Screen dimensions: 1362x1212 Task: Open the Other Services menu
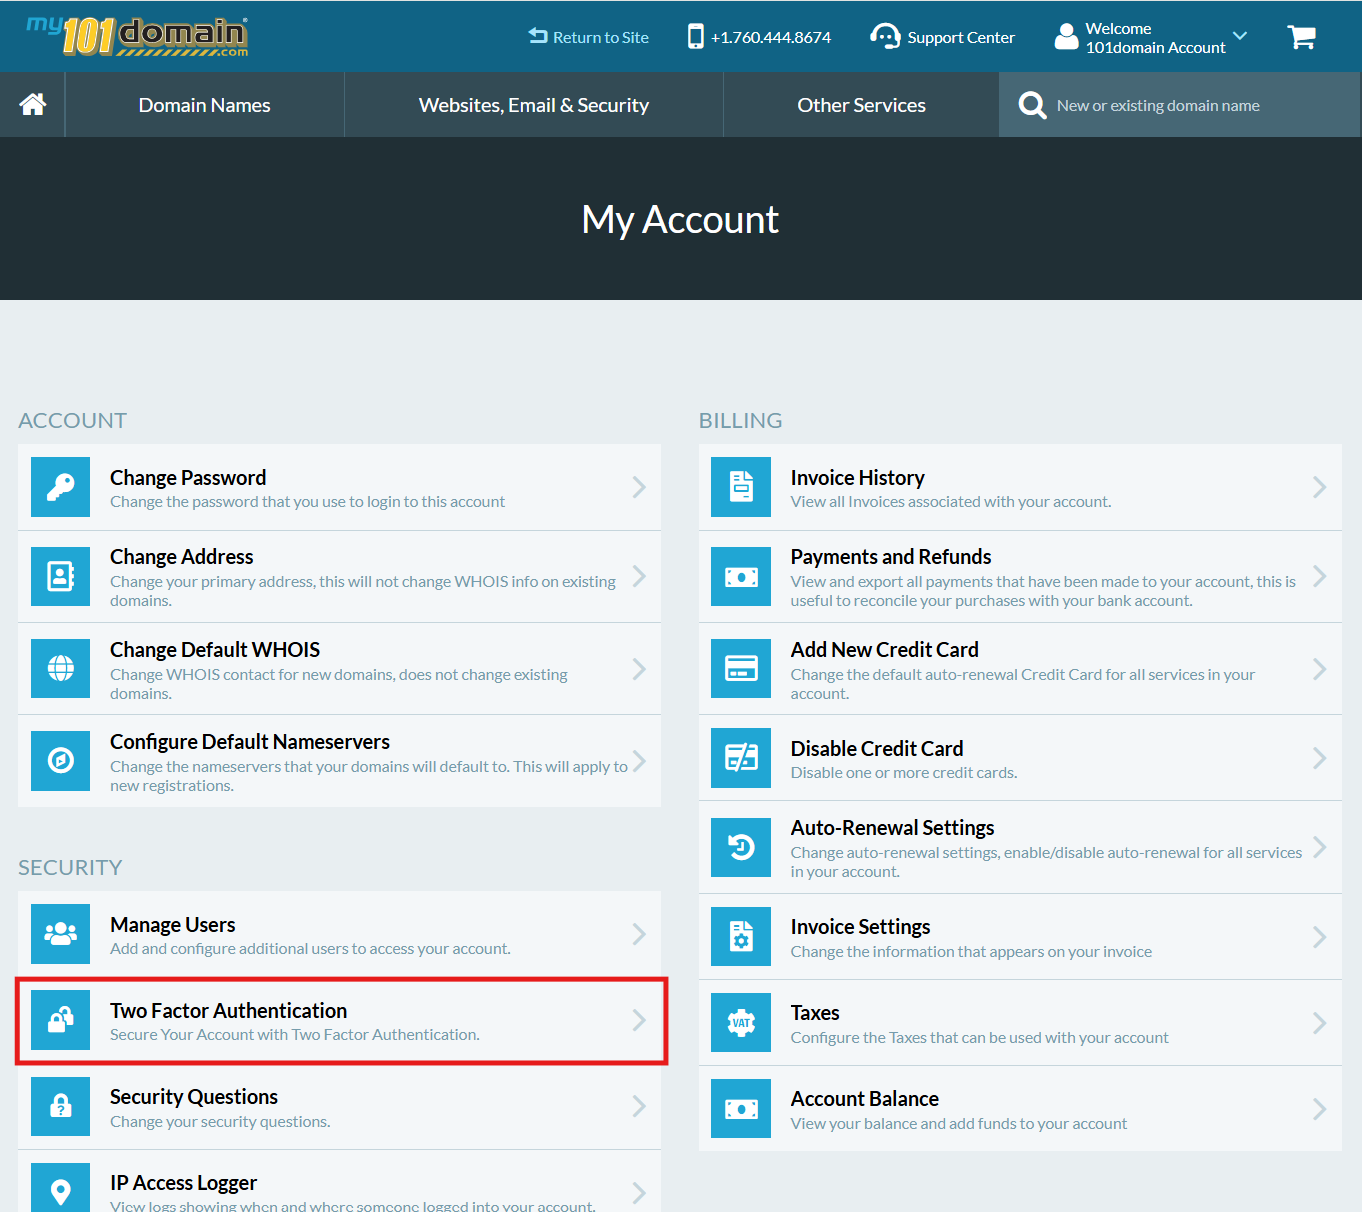861,105
